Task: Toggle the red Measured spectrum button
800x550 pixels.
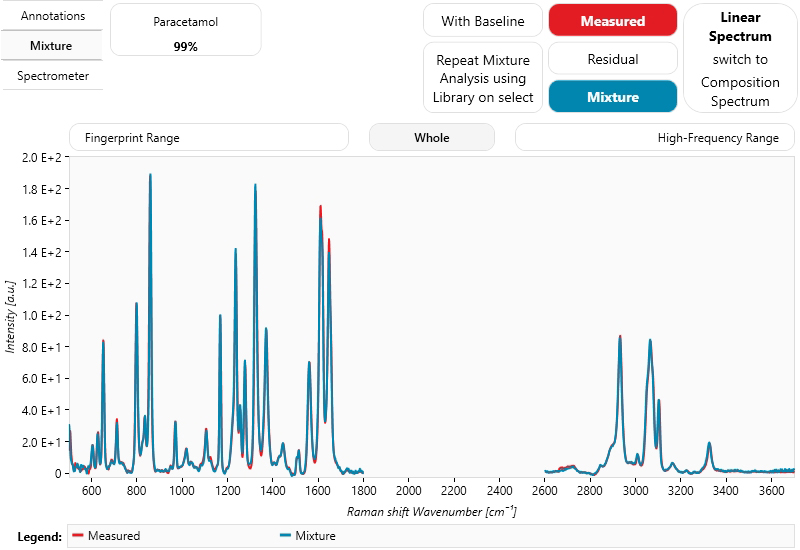Action: click(612, 21)
